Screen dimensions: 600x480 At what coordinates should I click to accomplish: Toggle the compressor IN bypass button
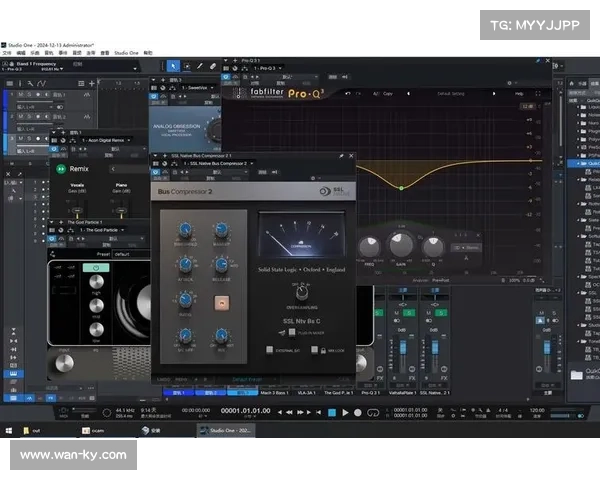[x=222, y=301]
